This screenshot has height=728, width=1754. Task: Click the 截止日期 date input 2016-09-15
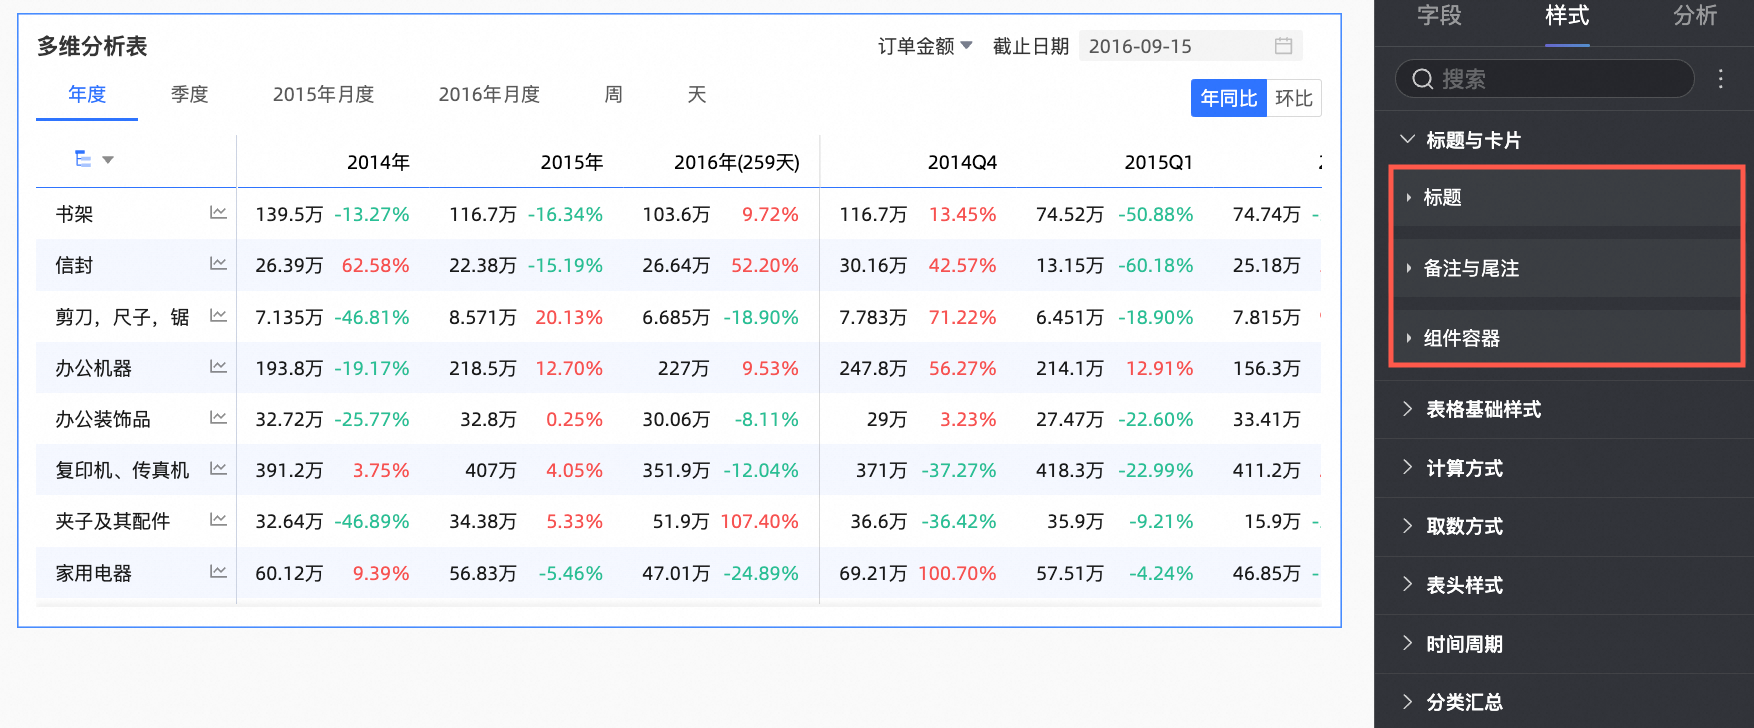[x=1190, y=46]
